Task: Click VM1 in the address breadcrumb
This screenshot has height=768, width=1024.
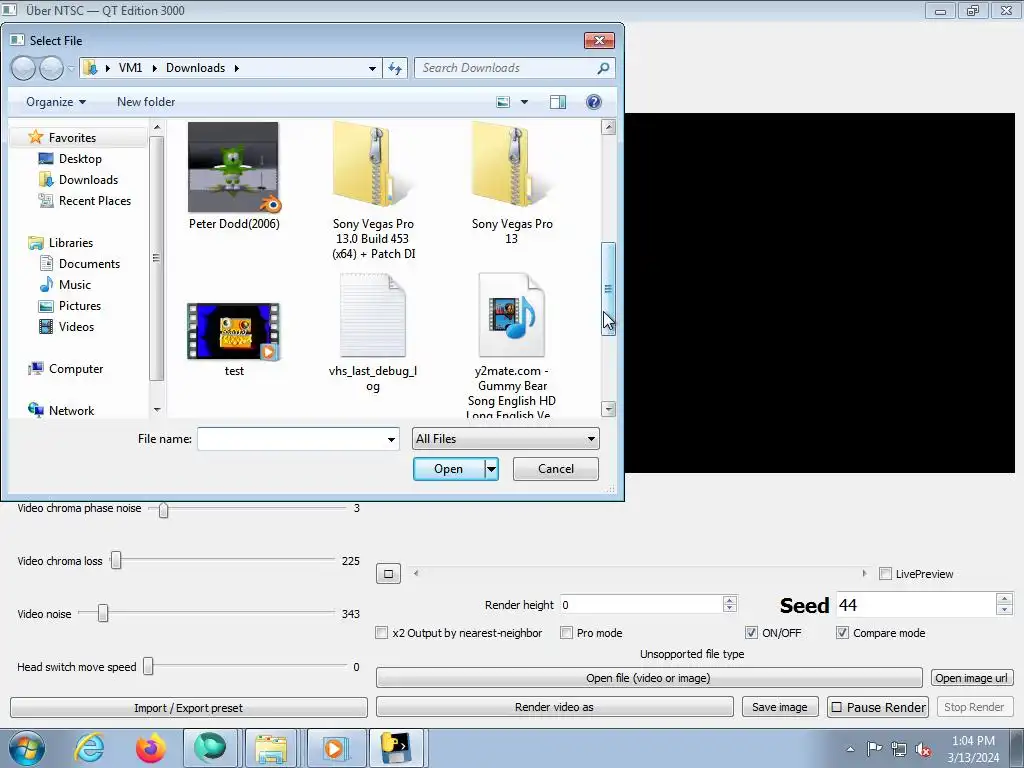Action: click(131, 68)
